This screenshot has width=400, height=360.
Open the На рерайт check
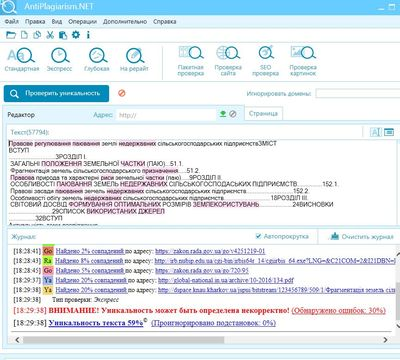pos(134,60)
